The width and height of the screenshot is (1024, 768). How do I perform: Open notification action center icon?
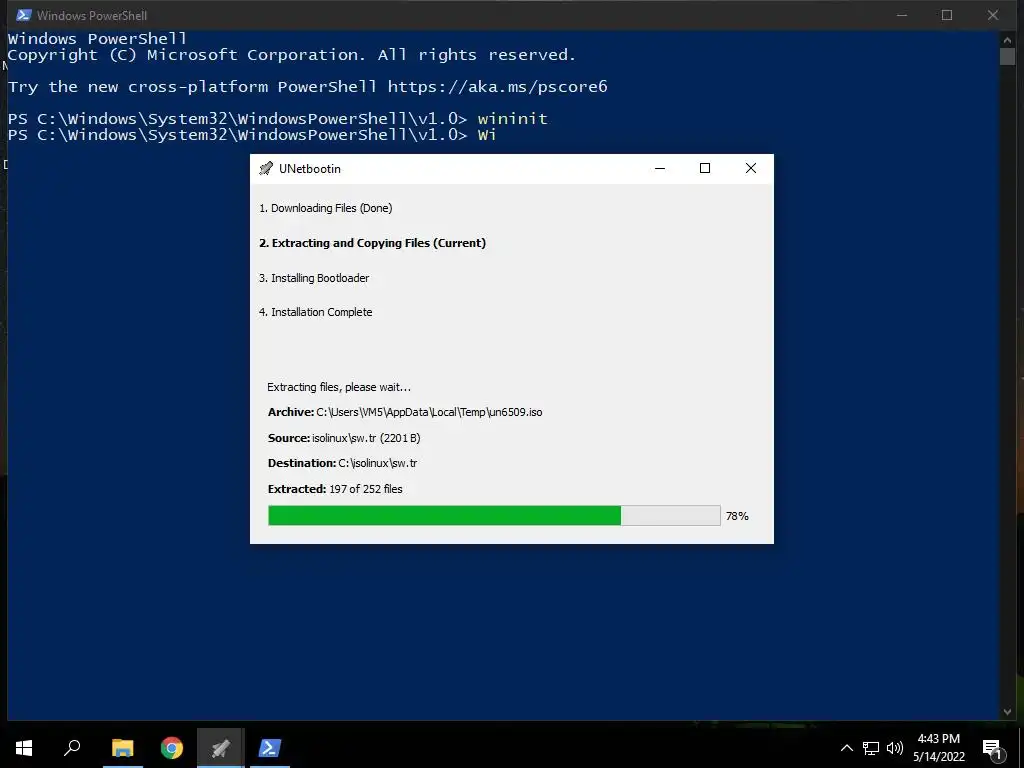coord(992,748)
